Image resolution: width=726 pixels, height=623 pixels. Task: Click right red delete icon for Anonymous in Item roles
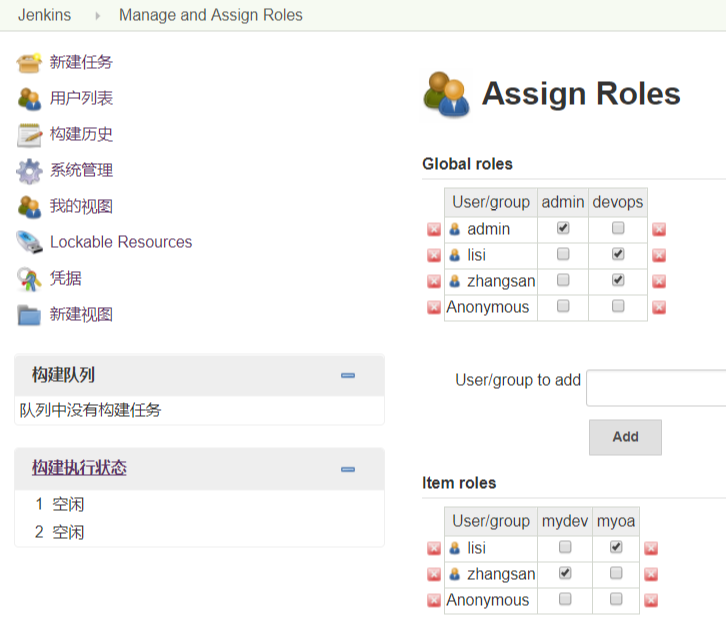pyautogui.click(x=651, y=600)
